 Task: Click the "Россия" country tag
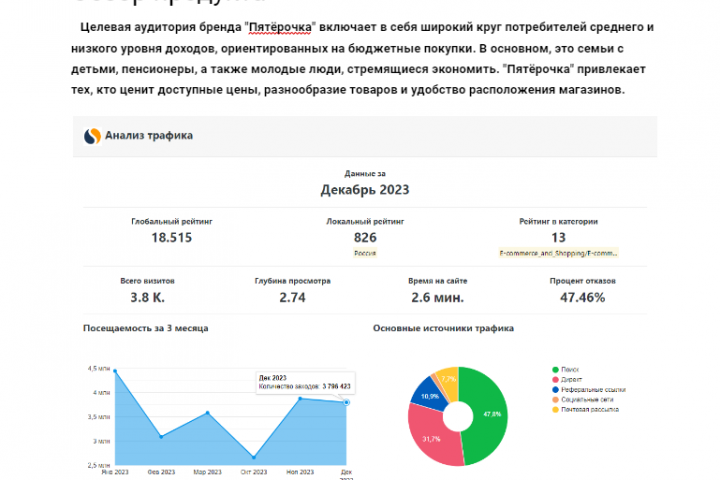pos(365,253)
